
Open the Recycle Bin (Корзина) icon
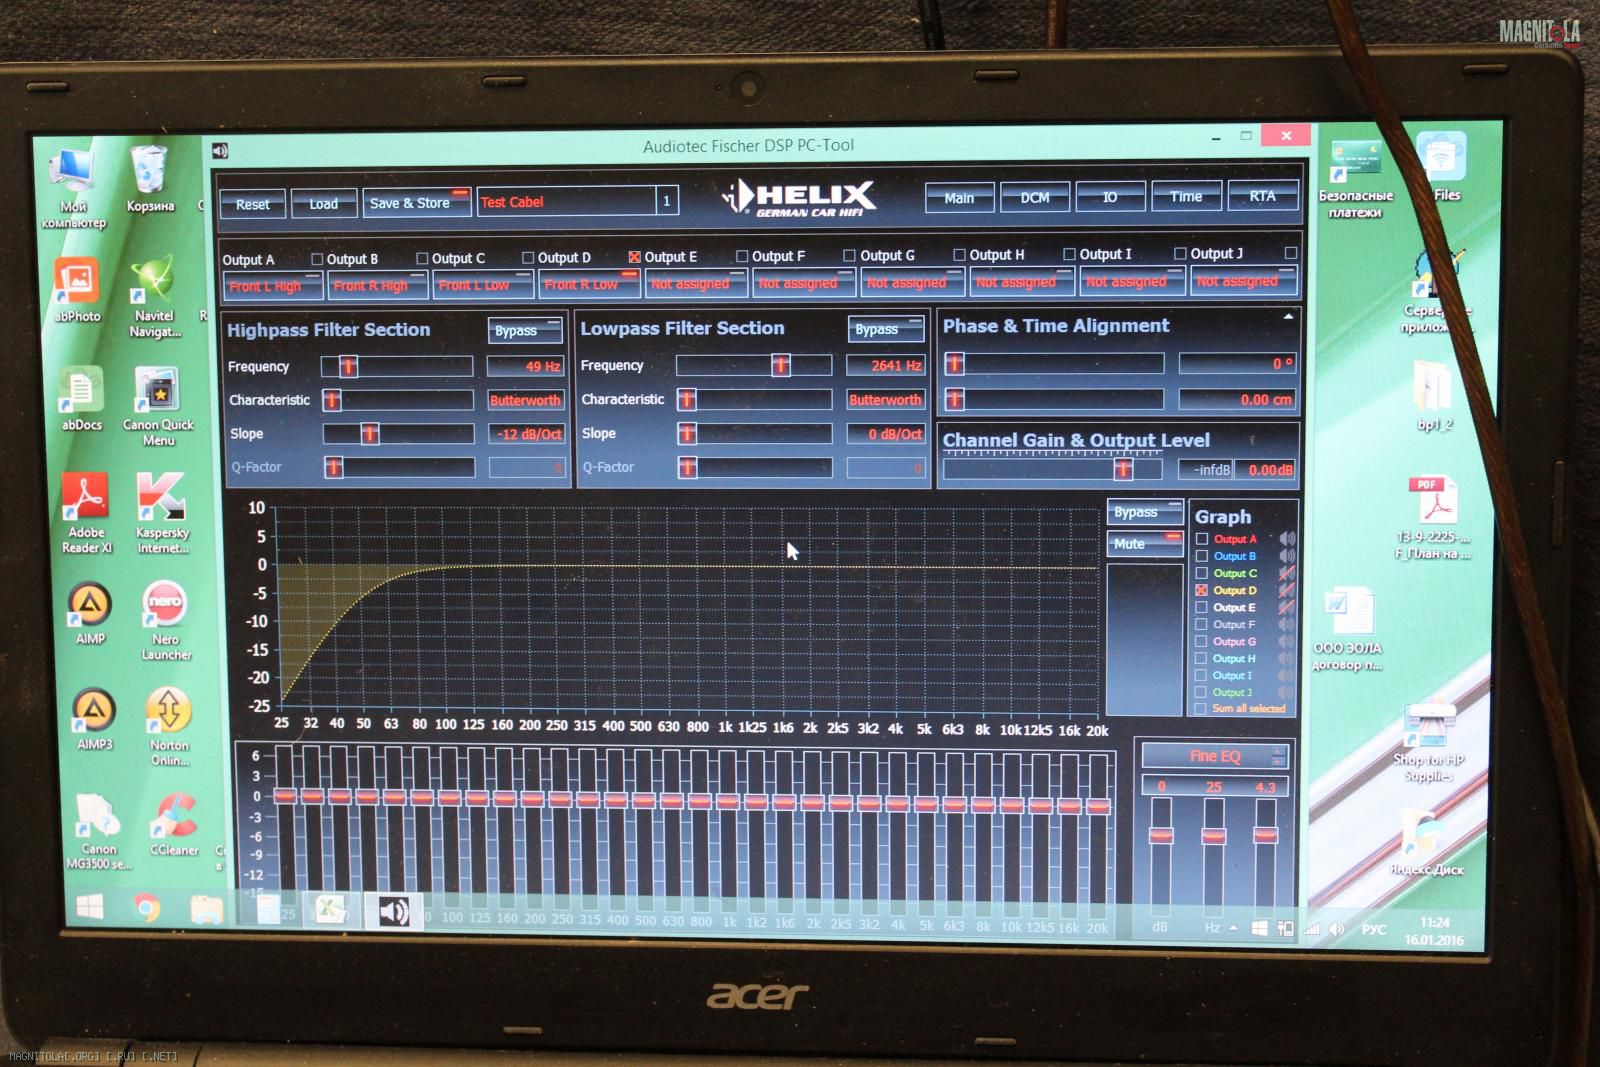(150, 178)
